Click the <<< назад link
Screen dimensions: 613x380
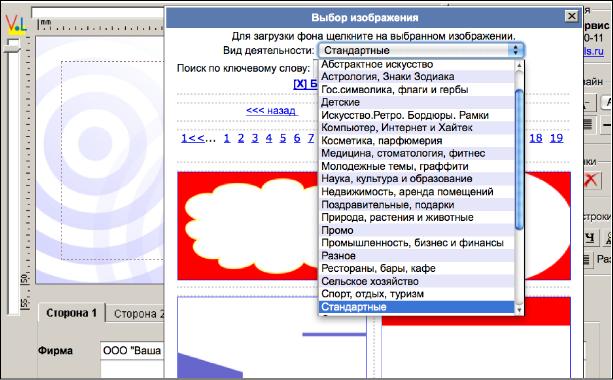[271, 111]
